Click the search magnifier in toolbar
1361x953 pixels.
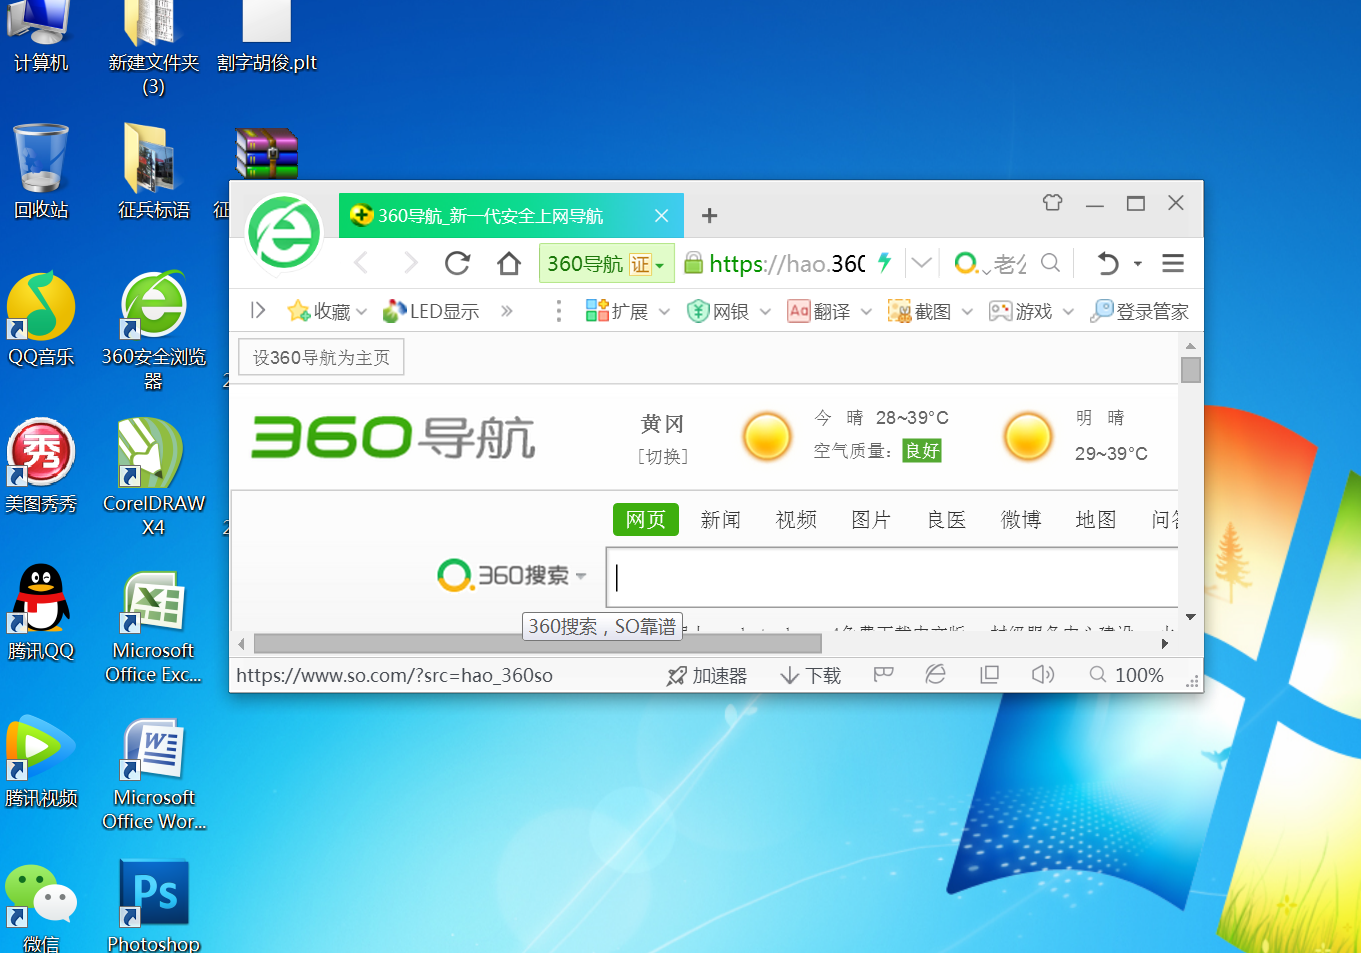1050,263
